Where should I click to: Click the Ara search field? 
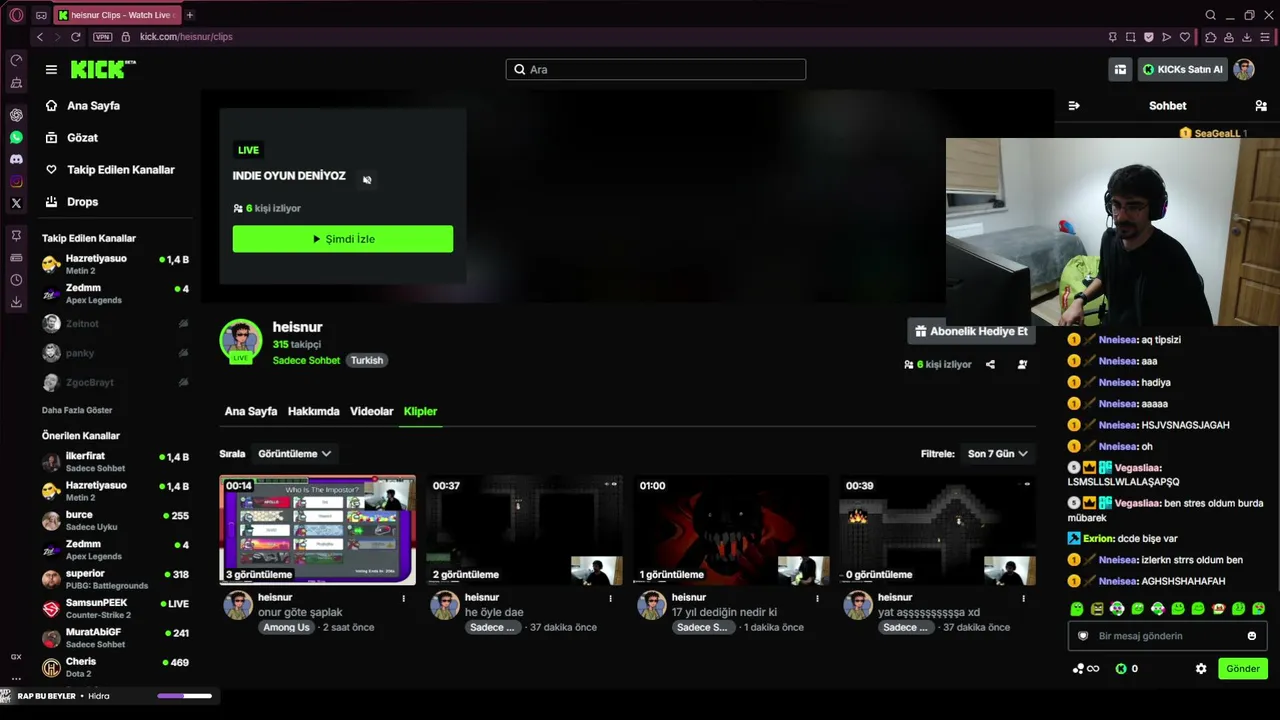[x=656, y=69]
